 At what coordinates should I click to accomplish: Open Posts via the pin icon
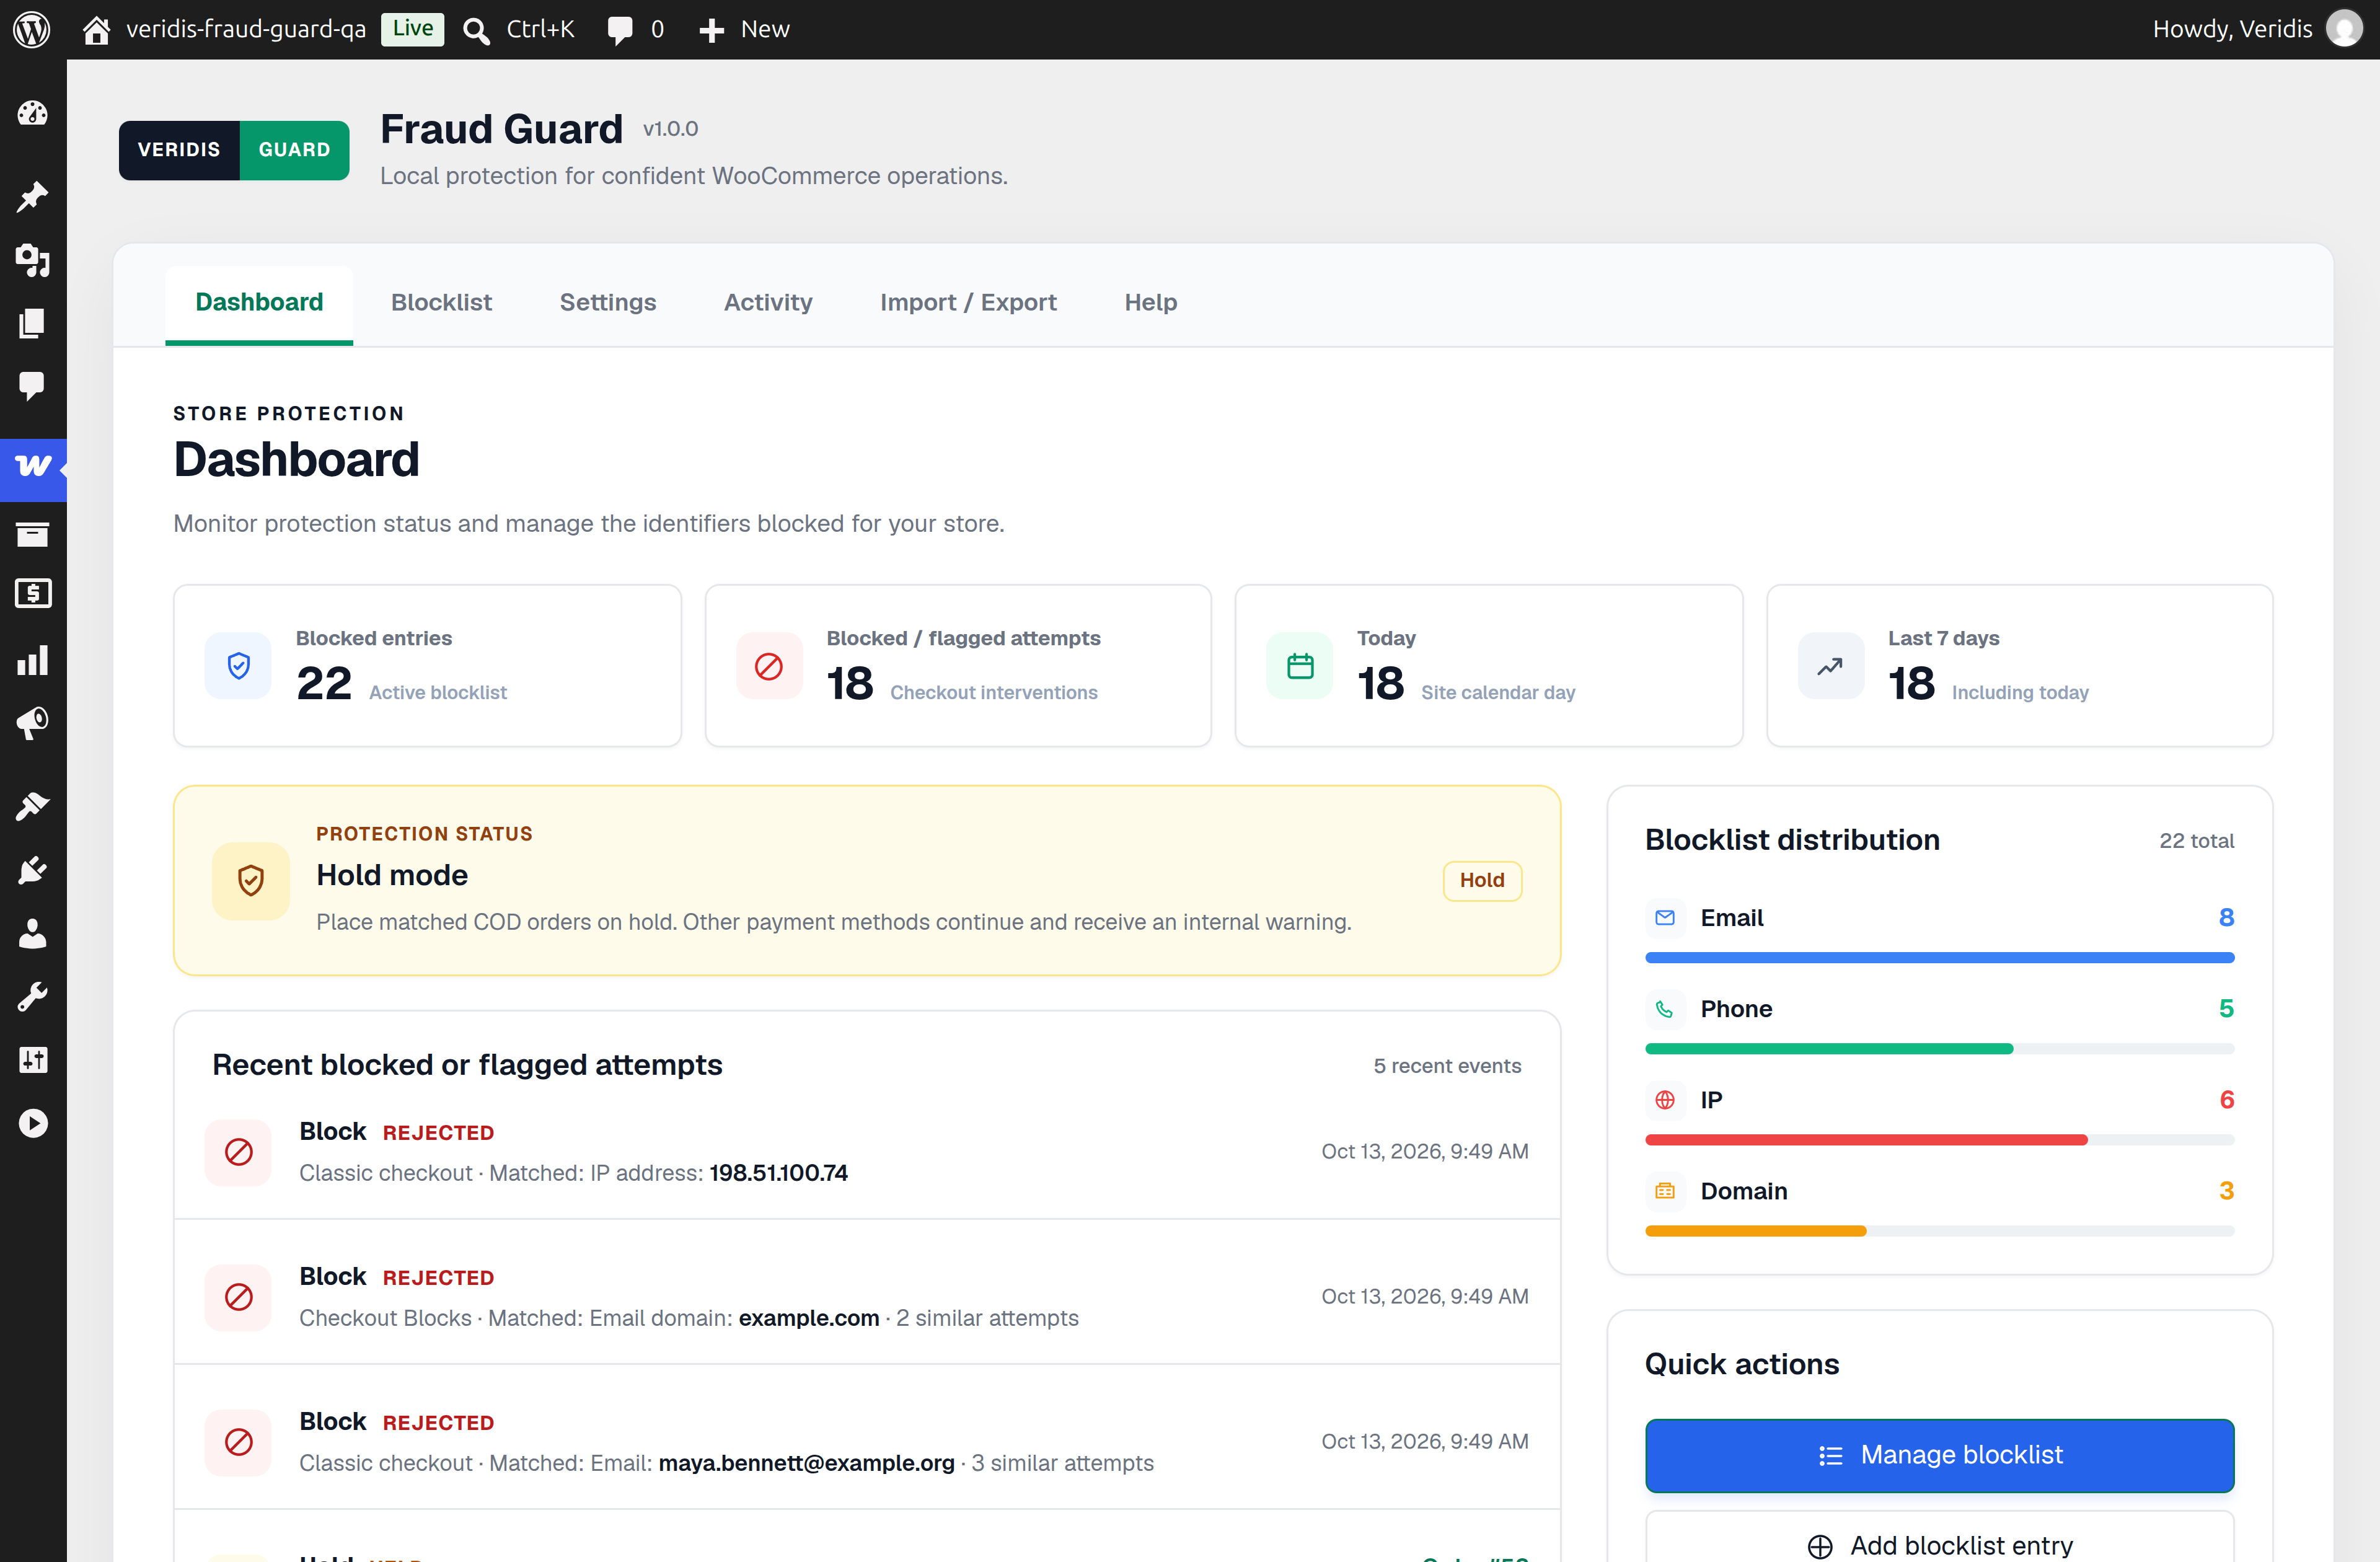pyautogui.click(x=32, y=197)
